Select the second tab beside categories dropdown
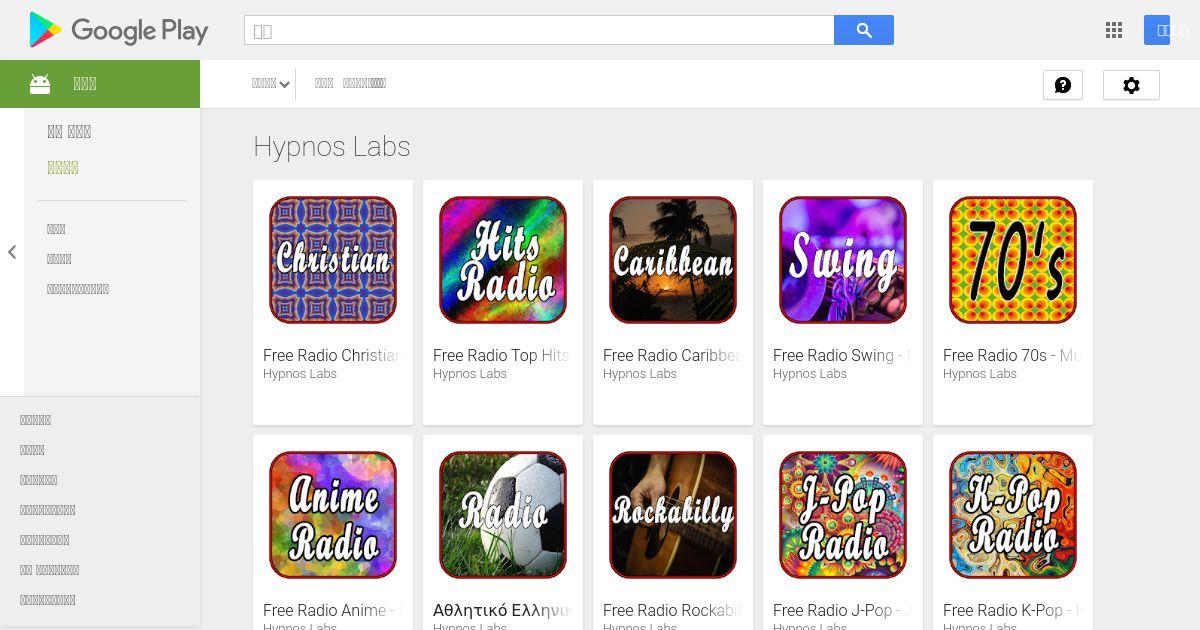The height and width of the screenshot is (630, 1200). pyautogui.click(x=364, y=84)
